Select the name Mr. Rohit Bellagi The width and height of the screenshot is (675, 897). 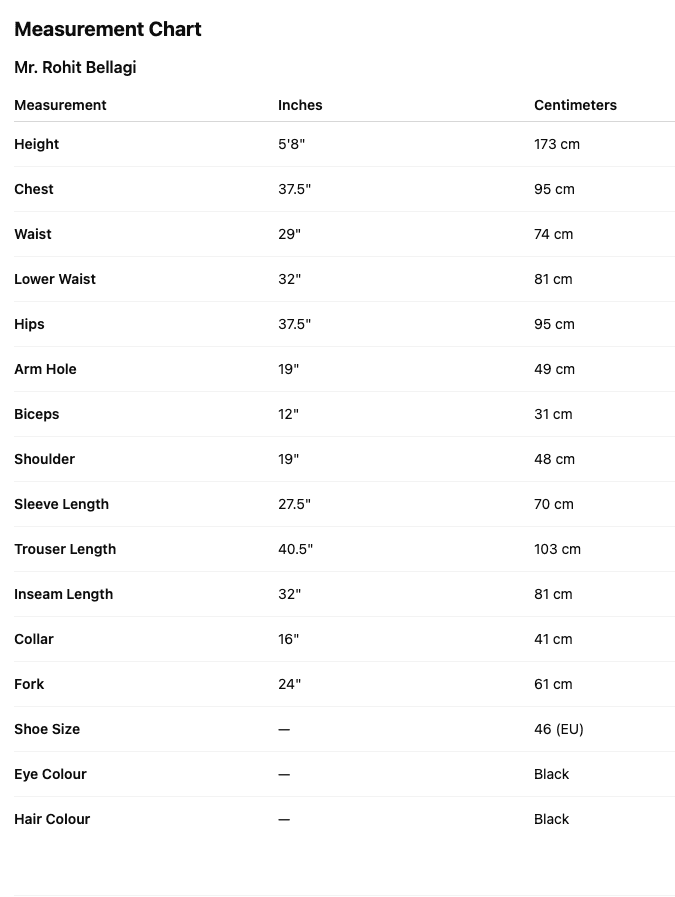[x=75, y=68]
